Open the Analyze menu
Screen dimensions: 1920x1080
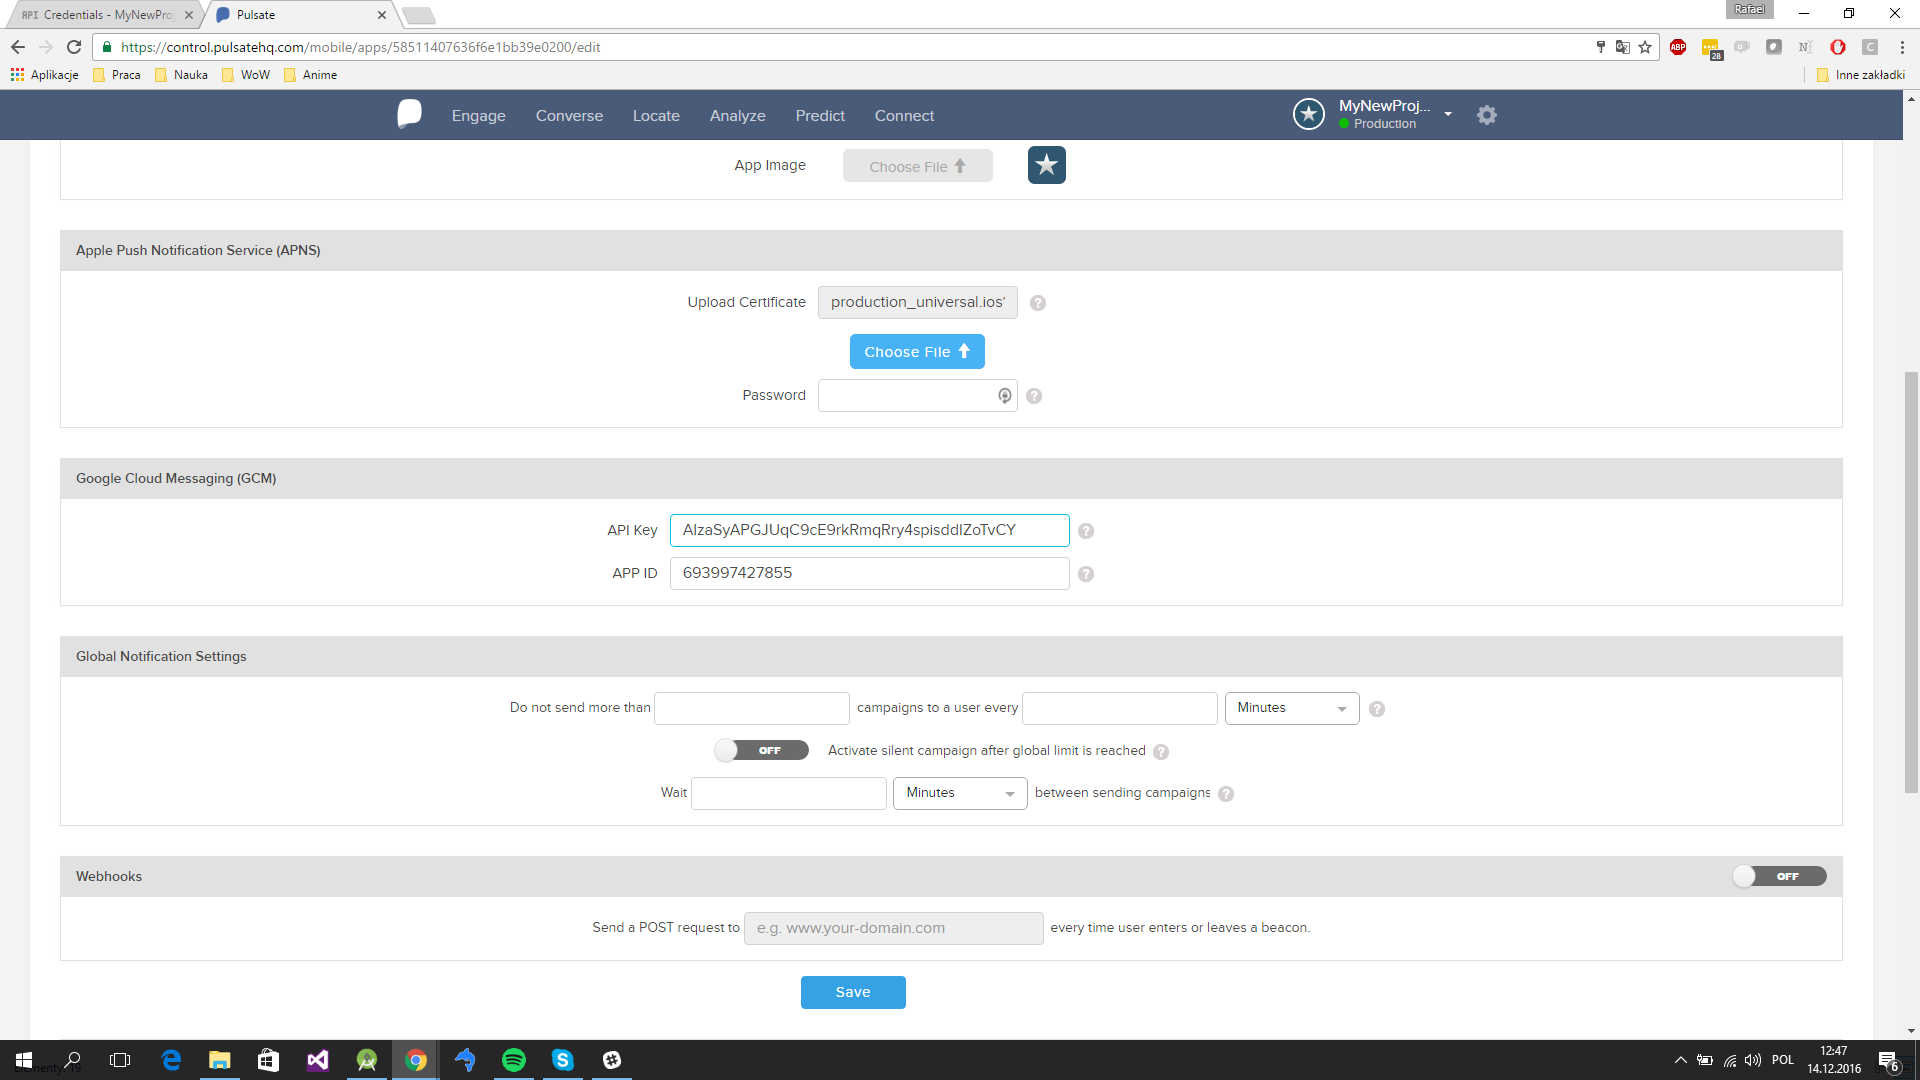(x=737, y=116)
